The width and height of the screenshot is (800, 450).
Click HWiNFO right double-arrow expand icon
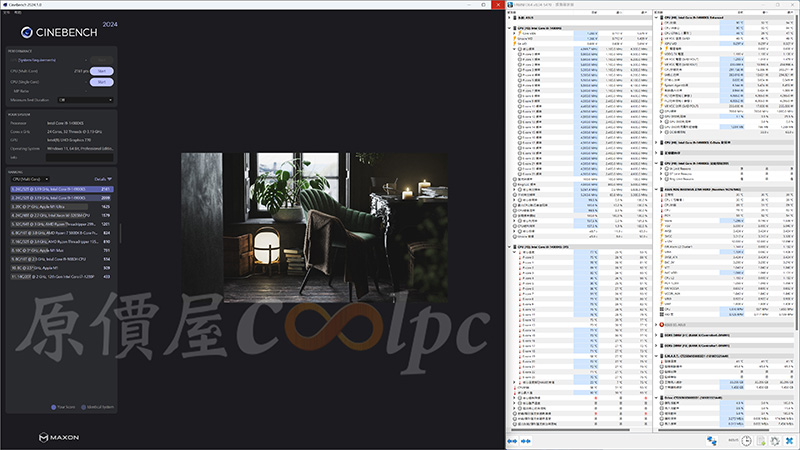(x=526, y=441)
